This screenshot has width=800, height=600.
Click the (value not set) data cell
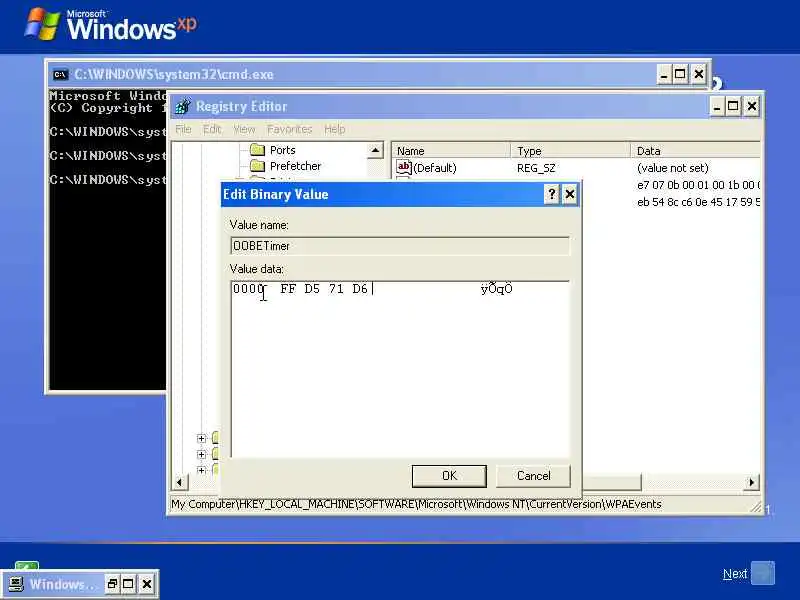point(672,168)
